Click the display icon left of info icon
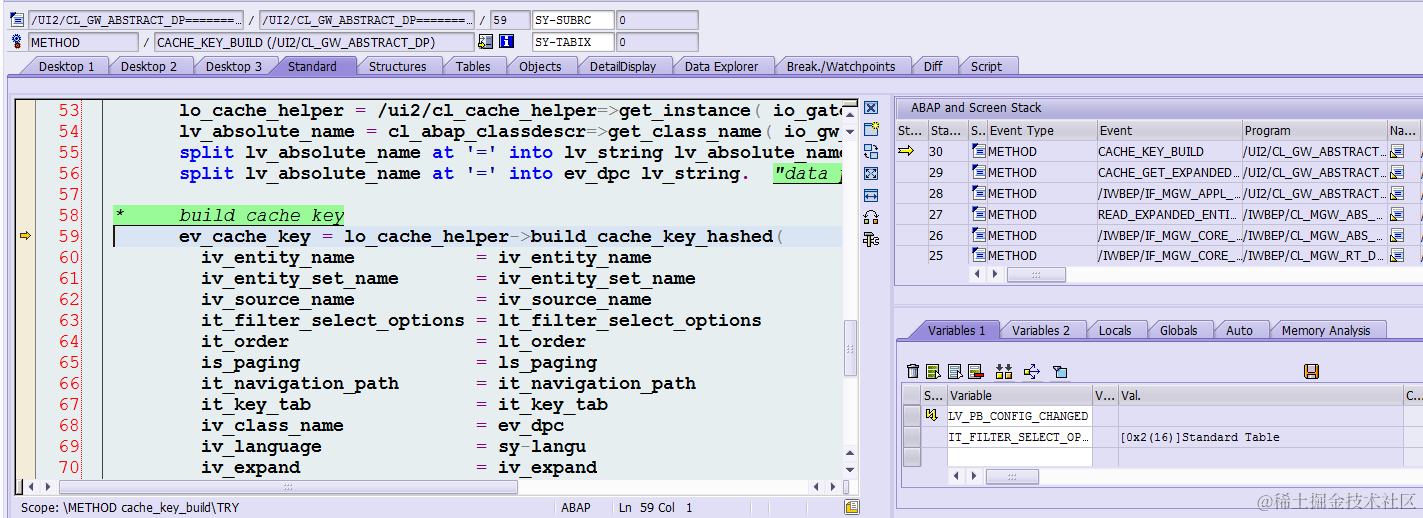The height and width of the screenshot is (518, 1423). 485,42
